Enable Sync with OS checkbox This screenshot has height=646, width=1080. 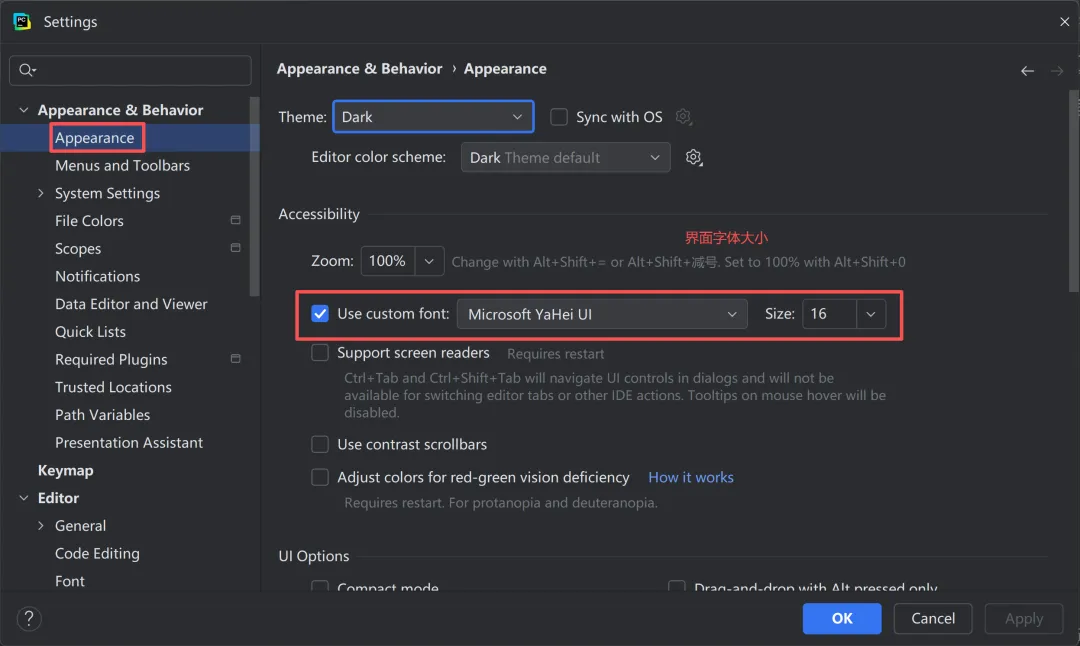(x=559, y=117)
